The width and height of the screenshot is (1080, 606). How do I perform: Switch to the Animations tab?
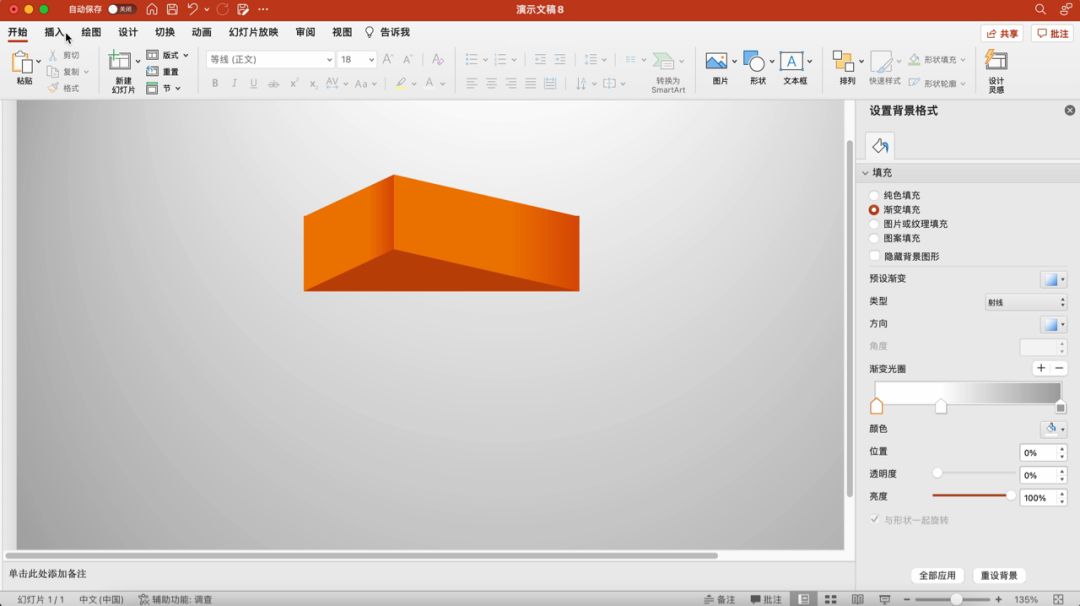point(201,32)
